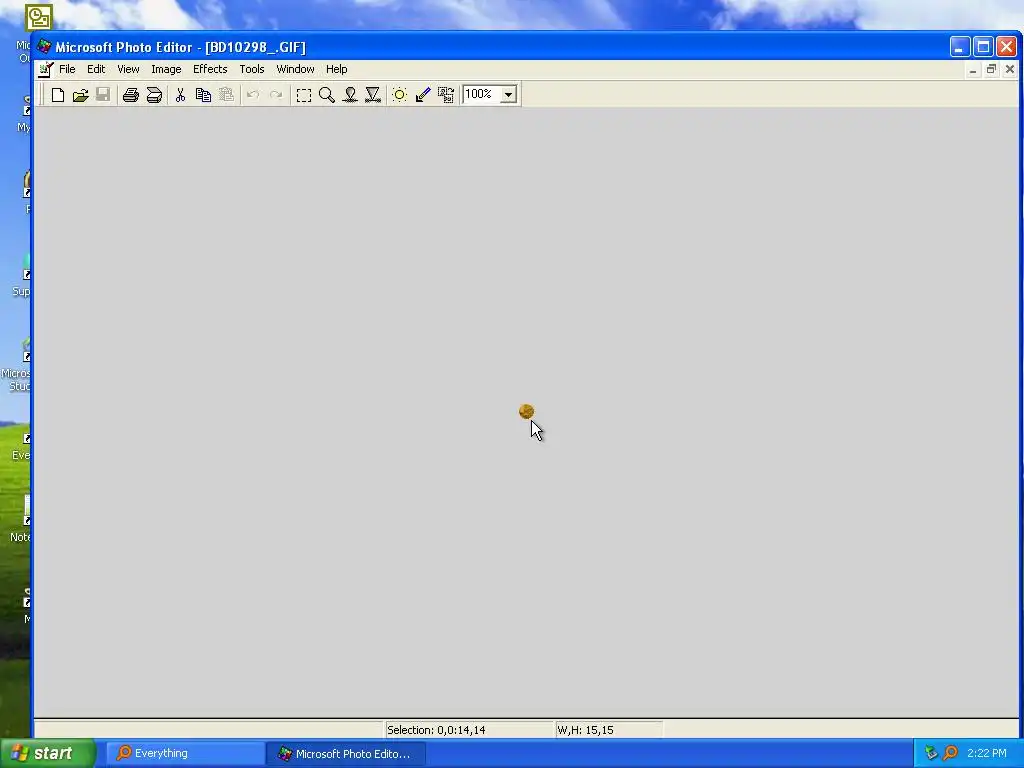
Task: Select the Set Transparent Color pencil tool
Action: (423, 95)
